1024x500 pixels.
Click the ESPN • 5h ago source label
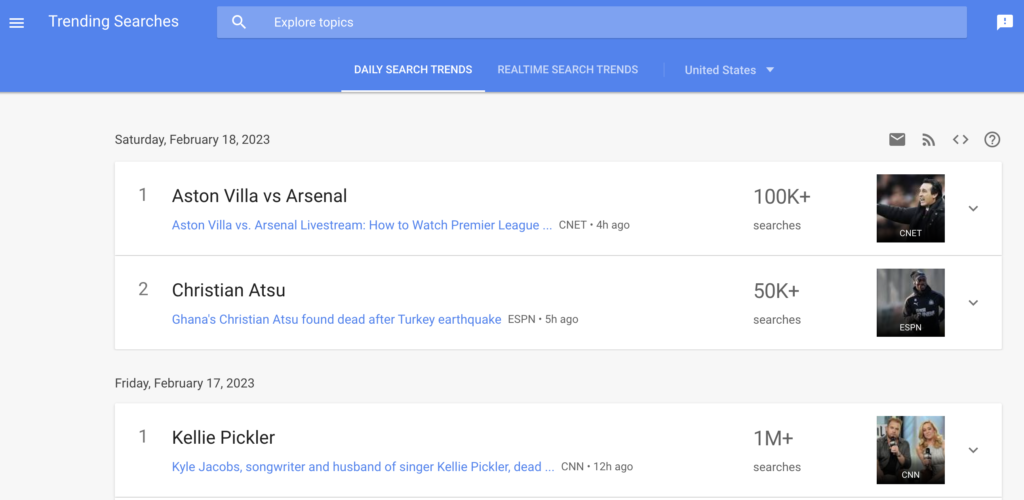[x=543, y=319]
